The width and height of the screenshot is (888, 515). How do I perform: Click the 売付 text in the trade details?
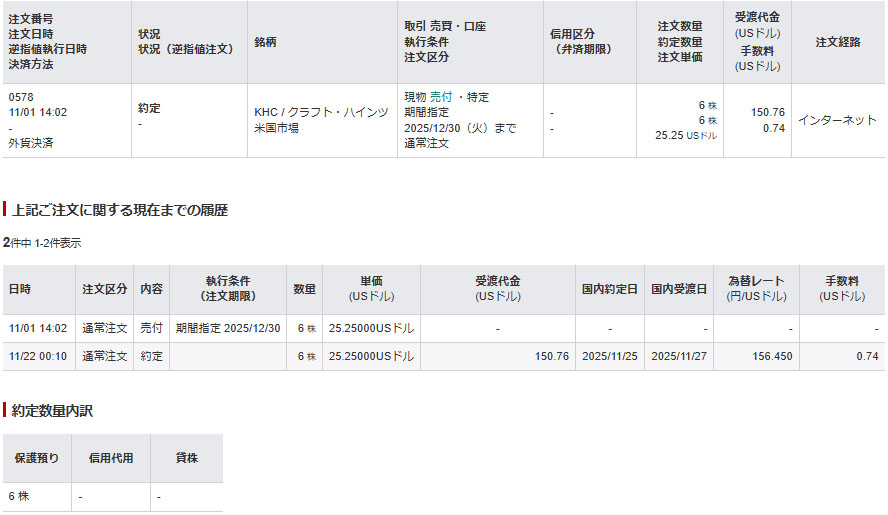coord(441,97)
